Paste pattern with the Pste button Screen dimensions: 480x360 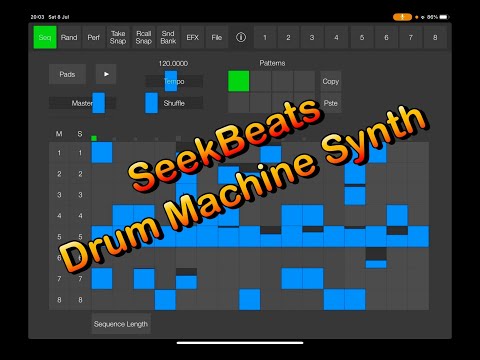click(331, 103)
